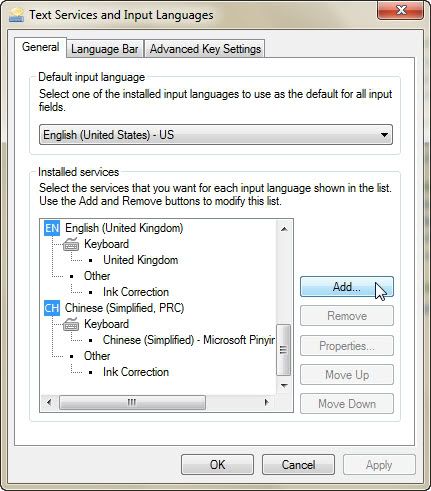
Task: Dismiss the dialog with Cancel
Action: click(x=298, y=465)
